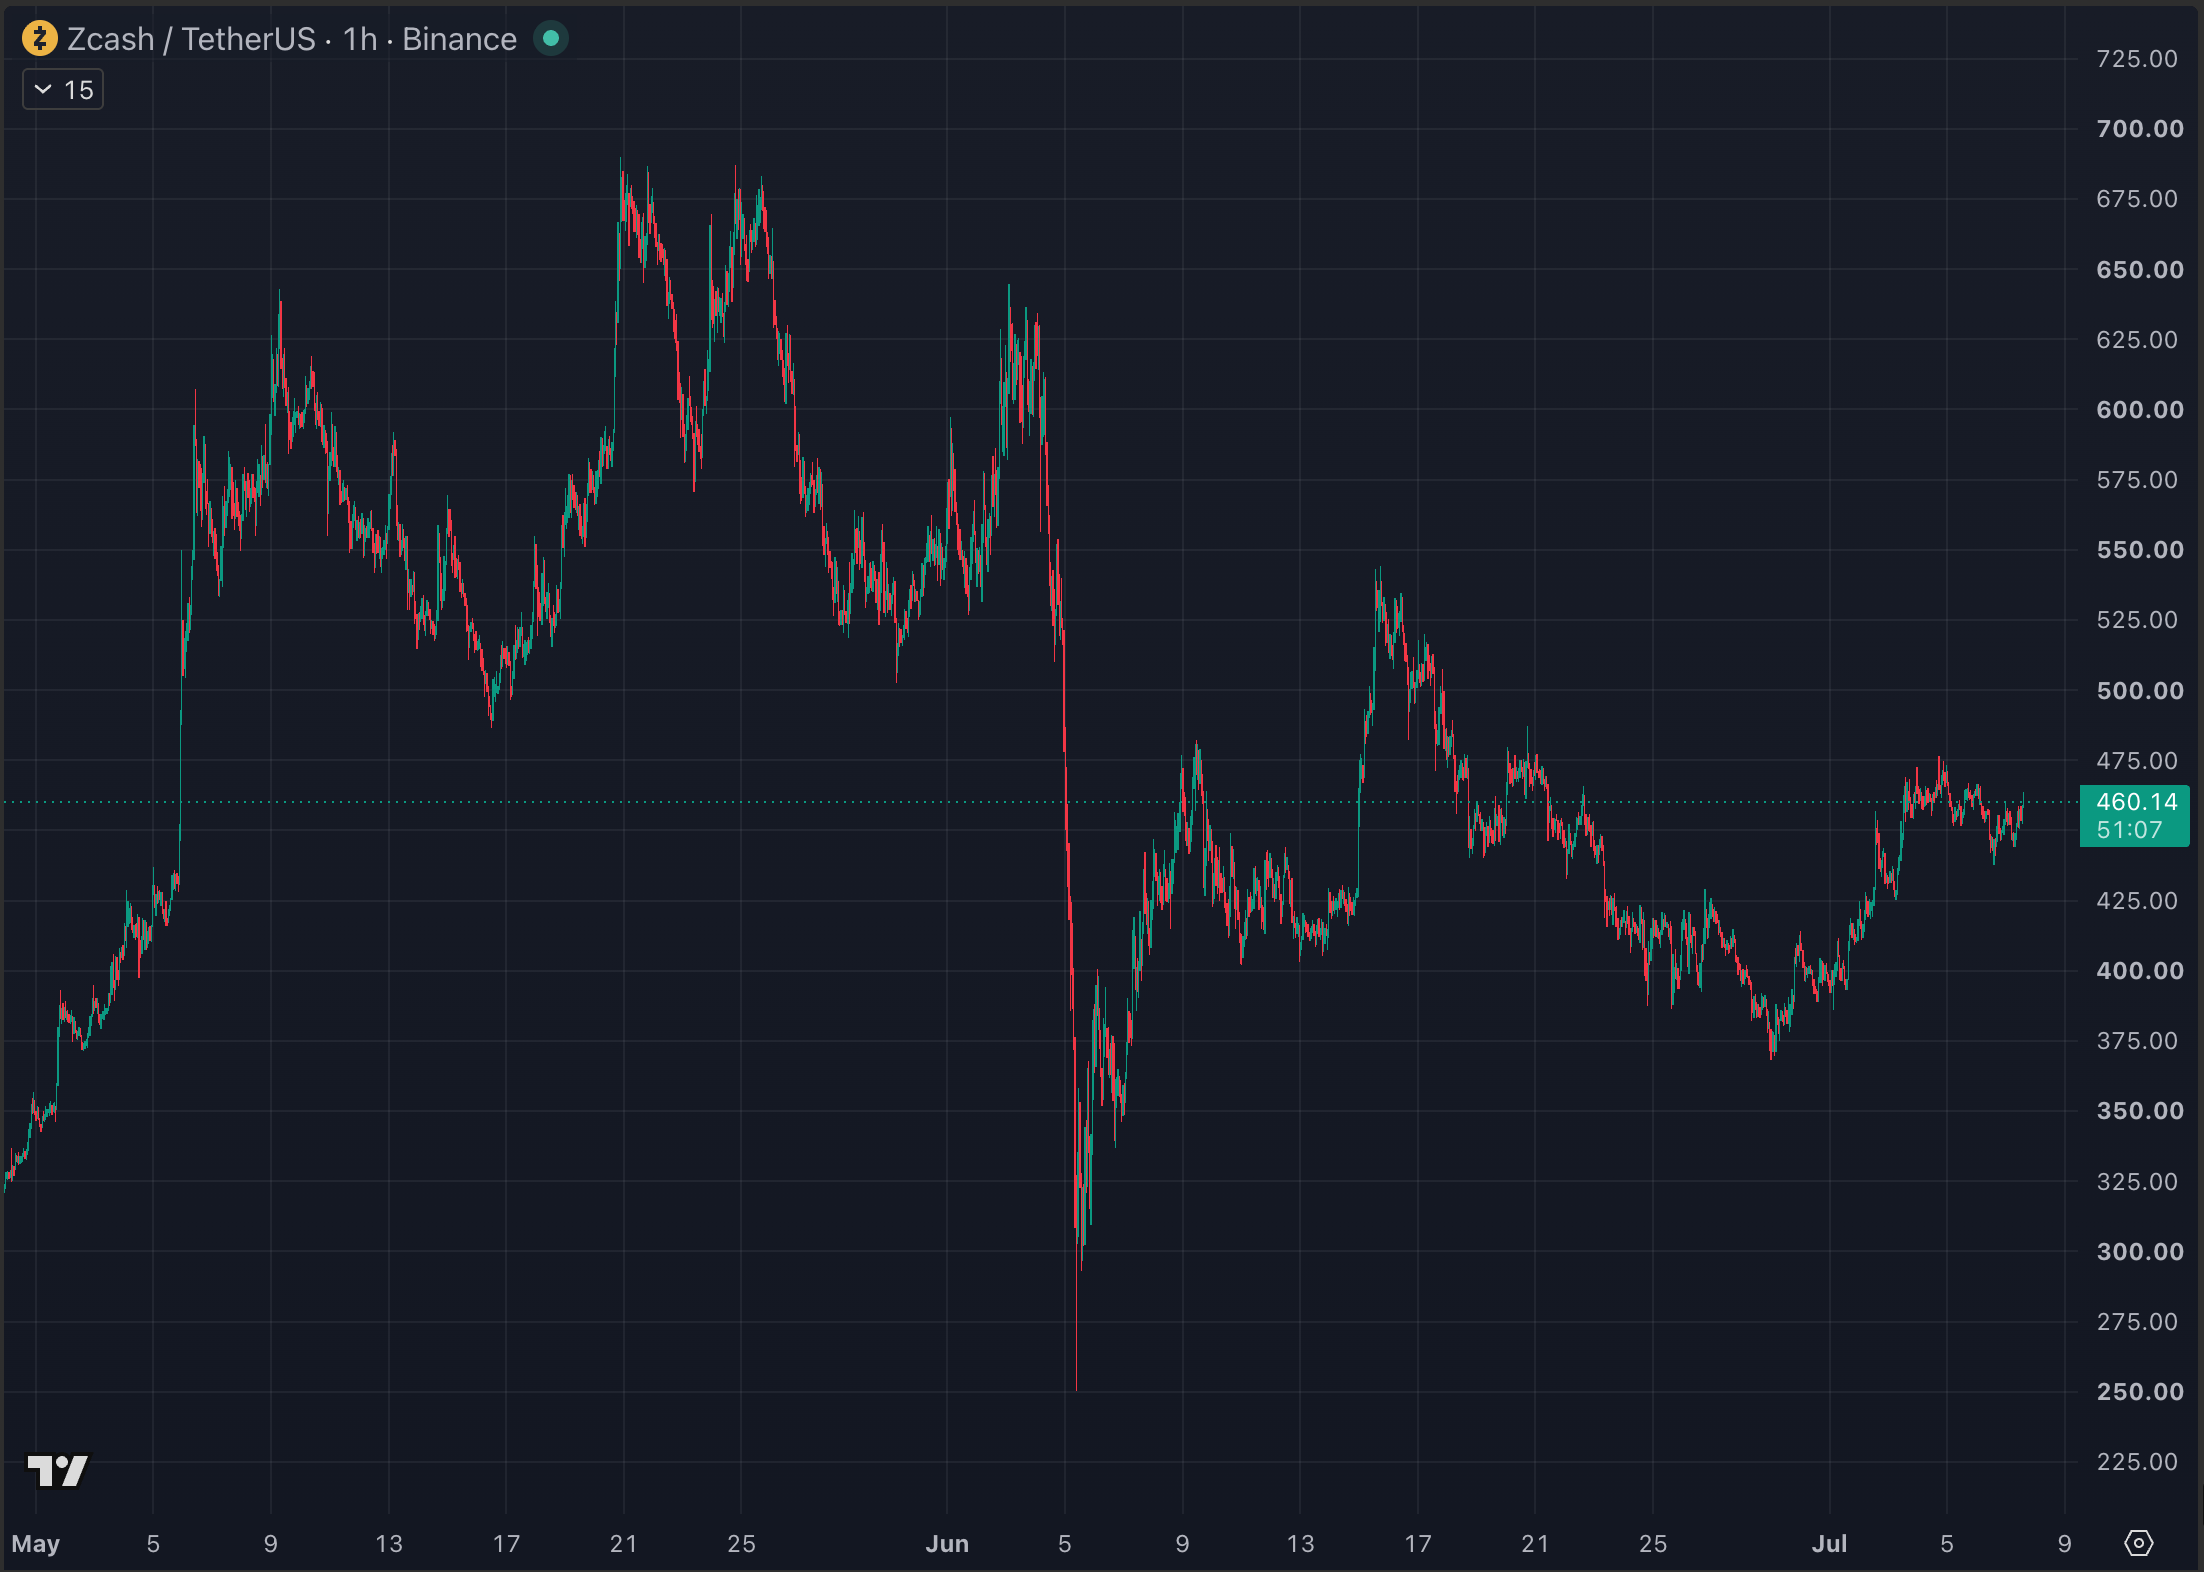Image resolution: width=2204 pixels, height=1572 pixels.
Task: Expand the collapsed indicators list showing 15
Action: [x=63, y=90]
